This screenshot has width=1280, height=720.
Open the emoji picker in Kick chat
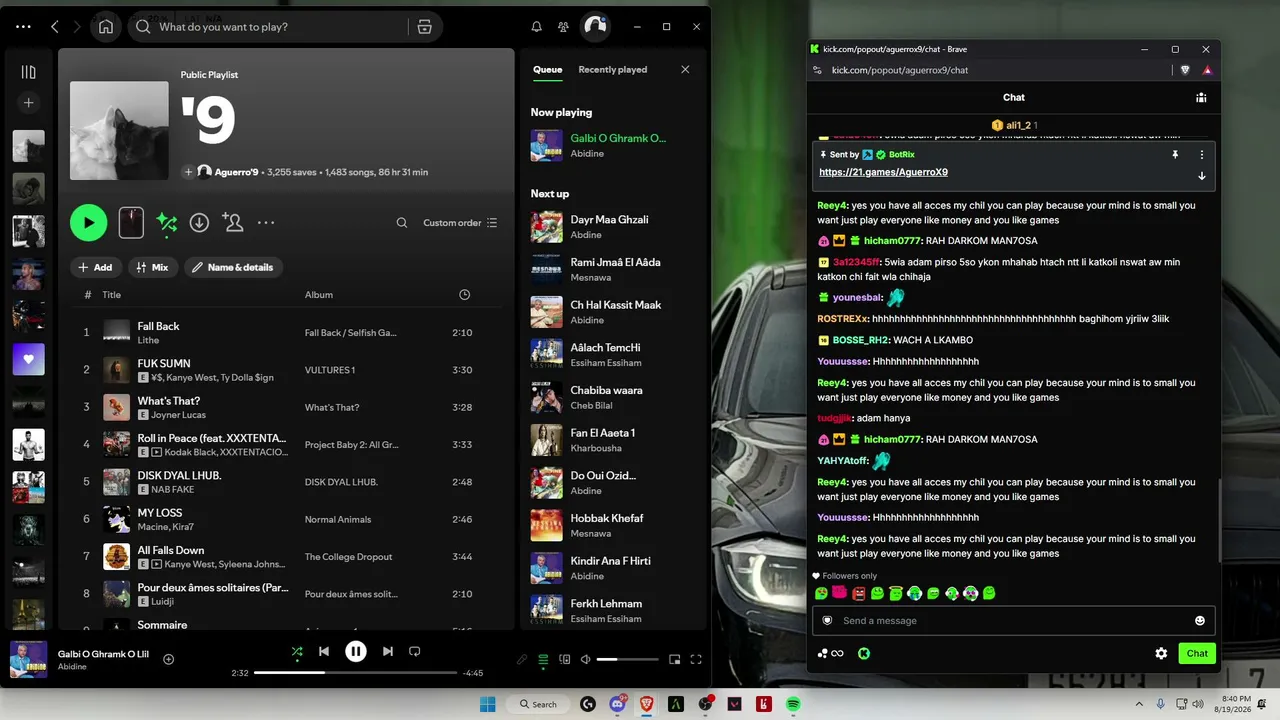1200,621
